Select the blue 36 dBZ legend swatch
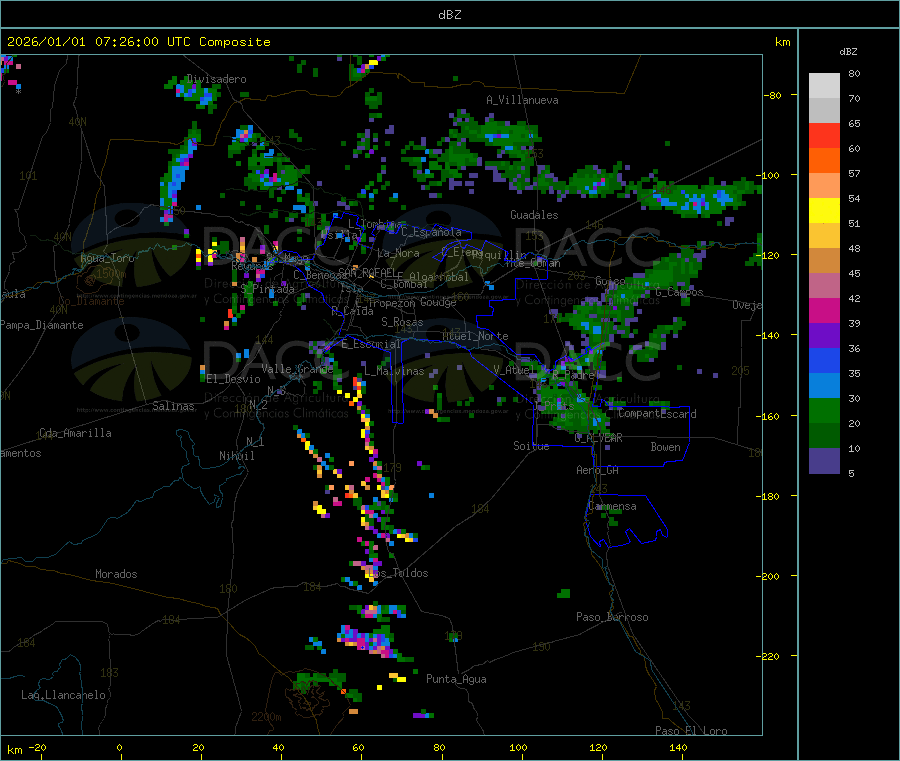 [x=824, y=360]
